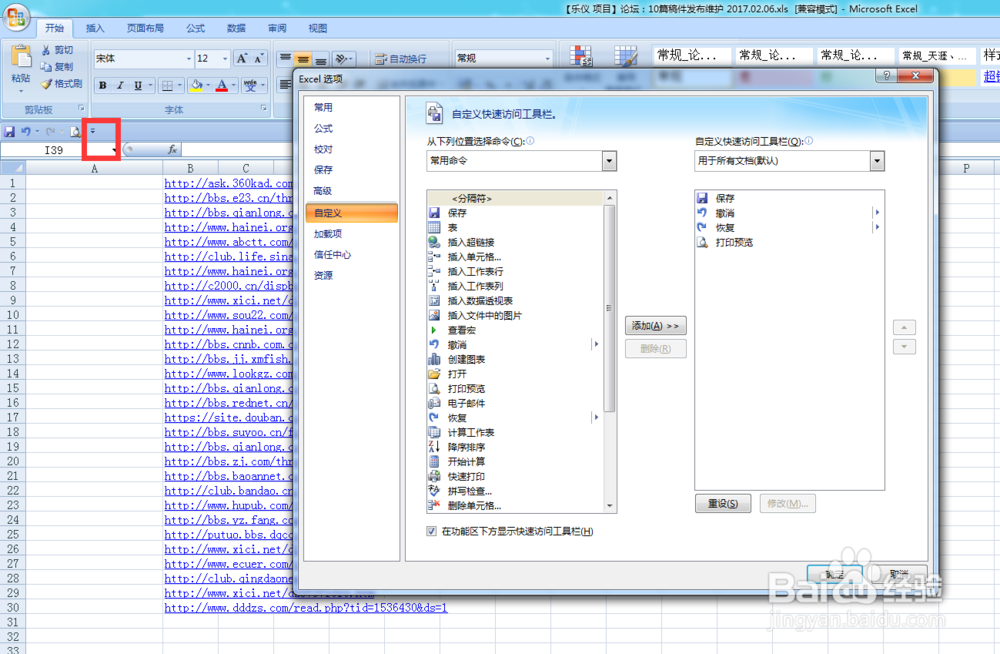Open the 常用命令 command source dropdown

(609, 161)
